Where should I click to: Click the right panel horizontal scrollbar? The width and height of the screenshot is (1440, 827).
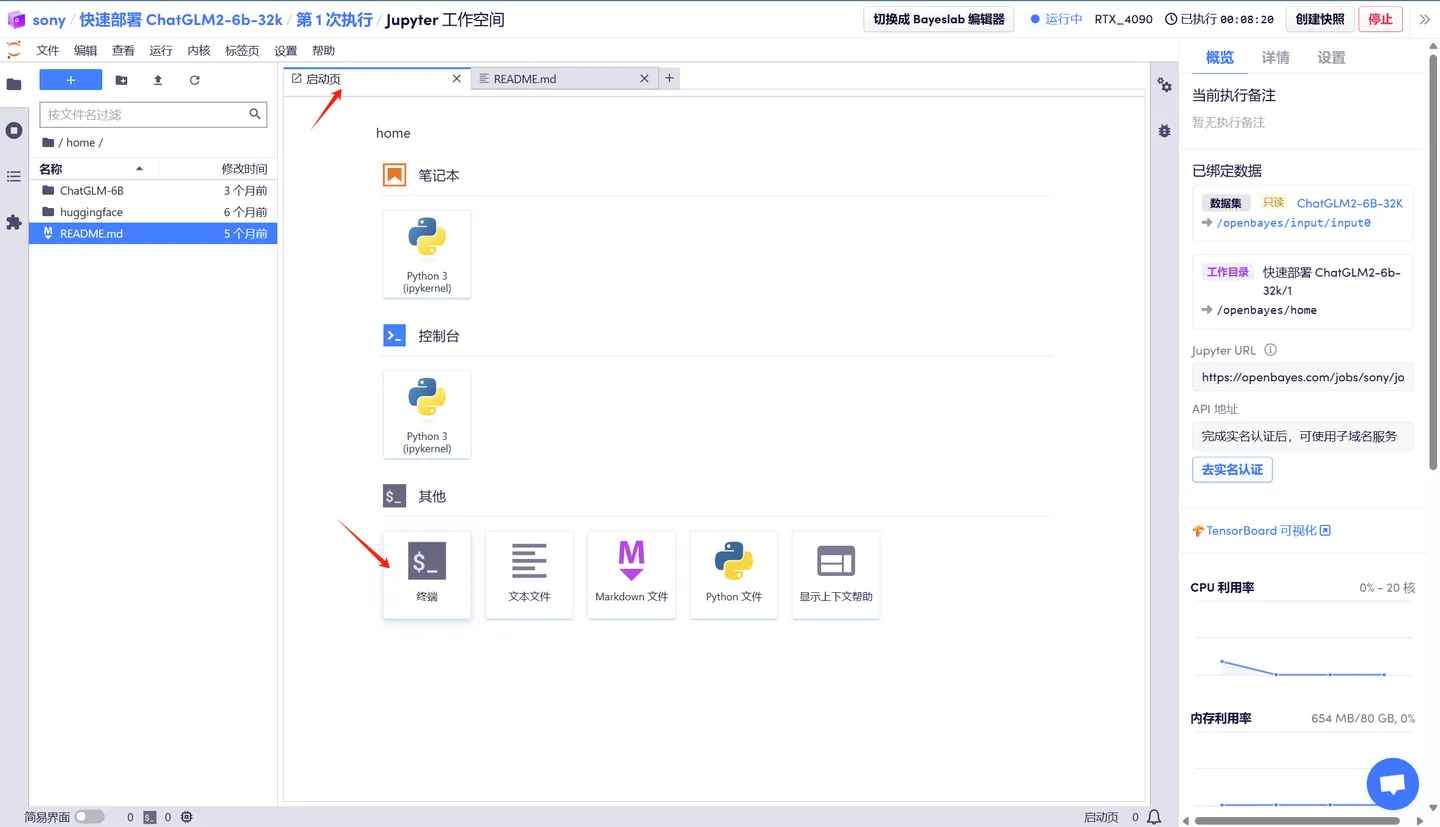click(1298, 821)
